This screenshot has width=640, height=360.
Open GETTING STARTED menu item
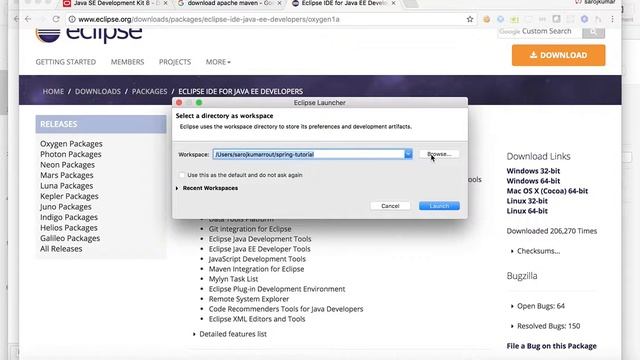click(x=66, y=62)
